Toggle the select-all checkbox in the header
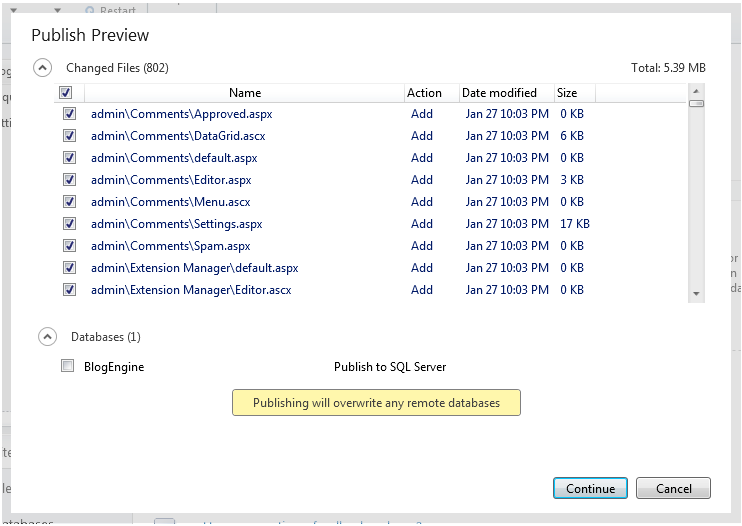The image size is (742, 526). click(x=66, y=92)
